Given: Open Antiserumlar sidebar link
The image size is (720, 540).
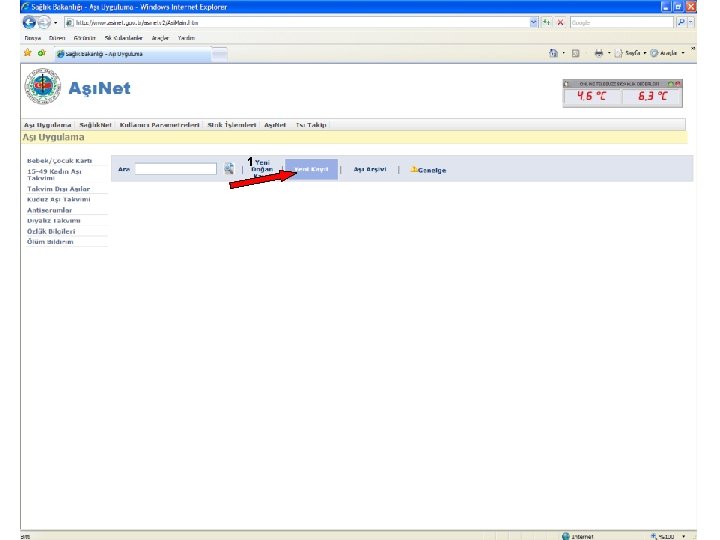Looking at the screenshot, I should point(49,210).
